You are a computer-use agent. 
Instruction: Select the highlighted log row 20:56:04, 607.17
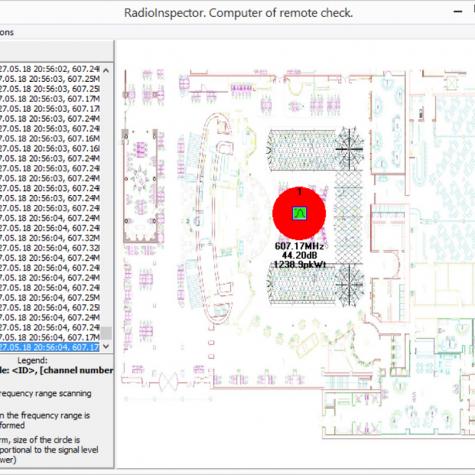[x=50, y=347]
